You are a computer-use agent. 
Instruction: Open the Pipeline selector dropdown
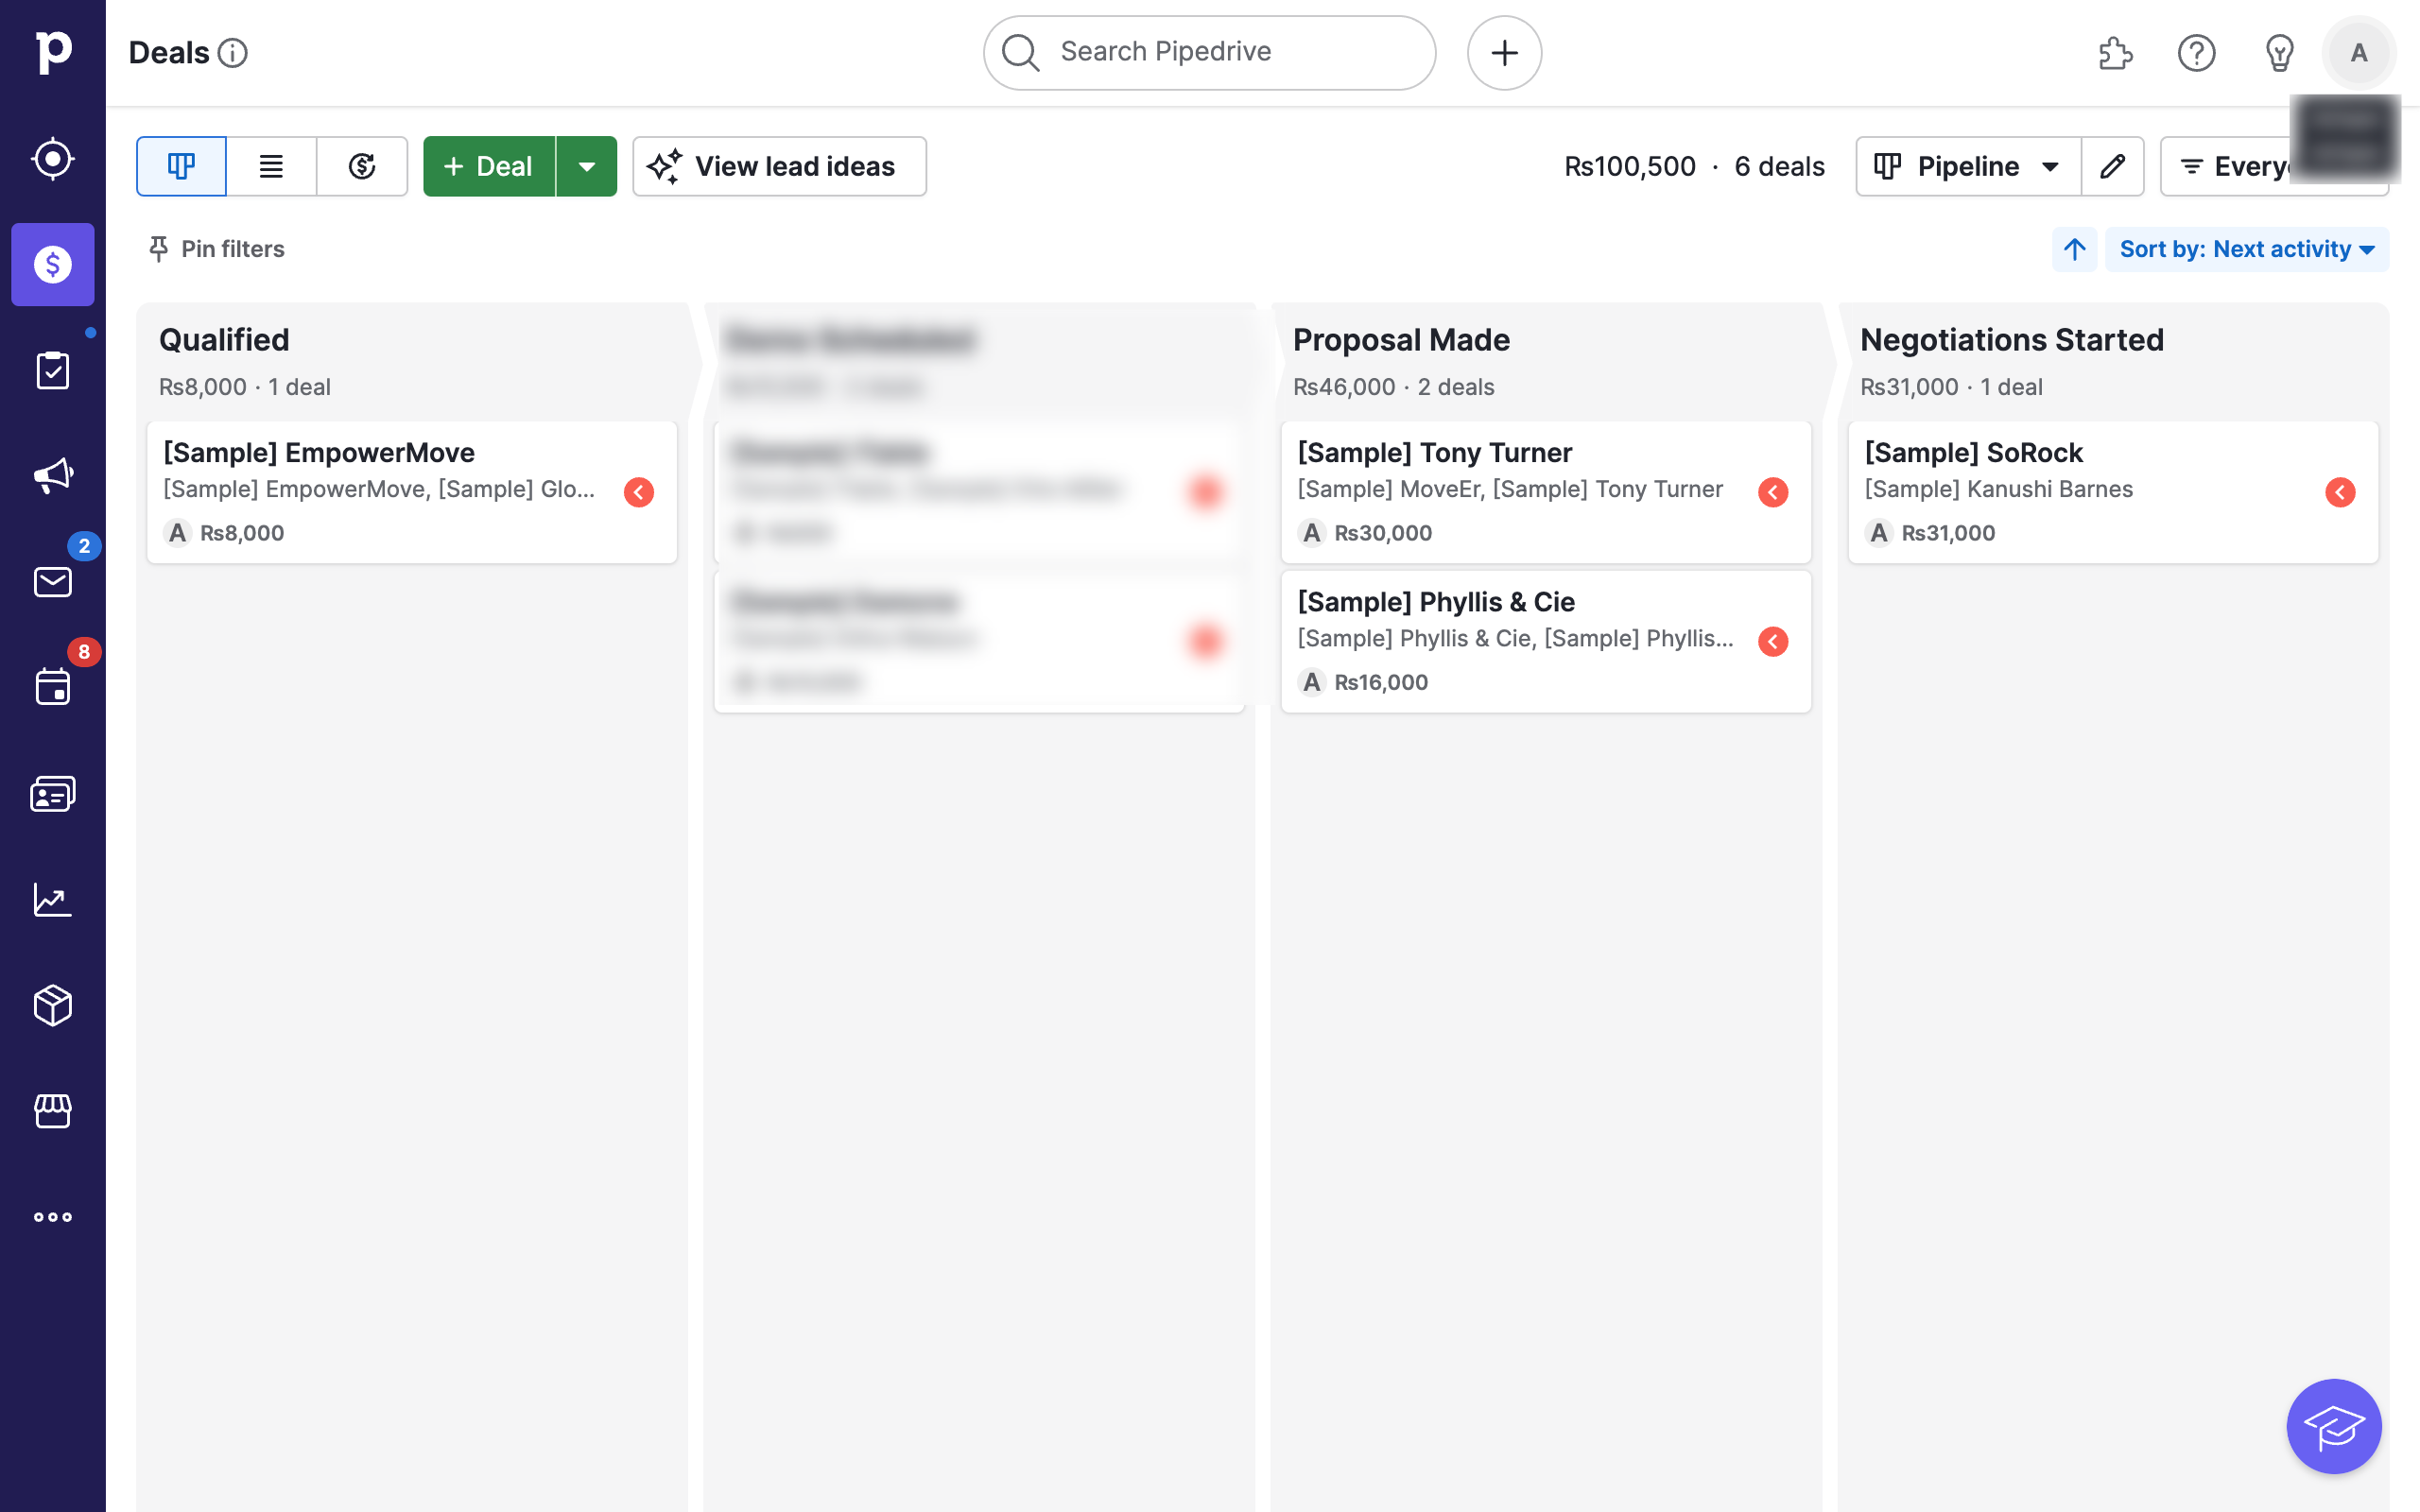click(x=1967, y=167)
